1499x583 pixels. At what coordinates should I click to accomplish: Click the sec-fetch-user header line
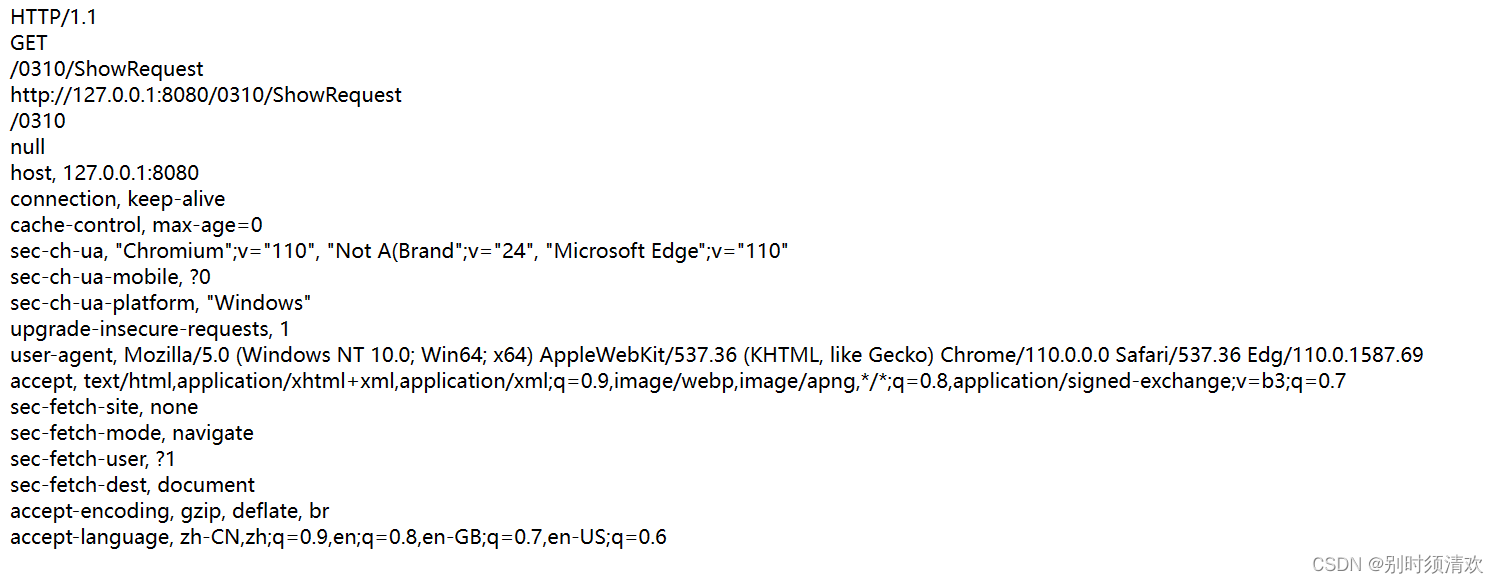[x=93, y=459]
